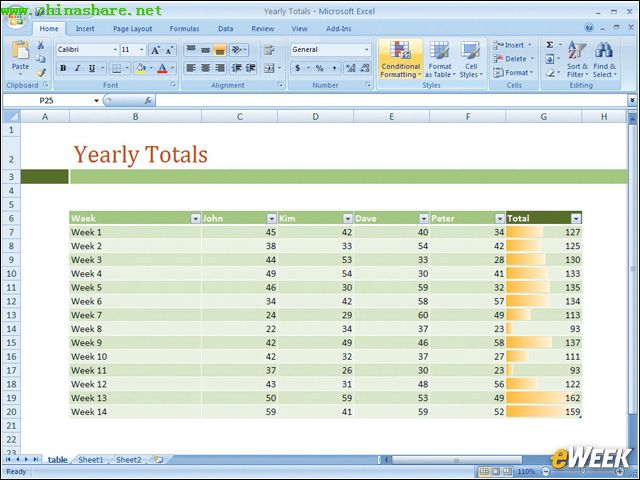Switch to the Insert ribbon tab
Viewport: 640px width, 480px height.
(85, 29)
